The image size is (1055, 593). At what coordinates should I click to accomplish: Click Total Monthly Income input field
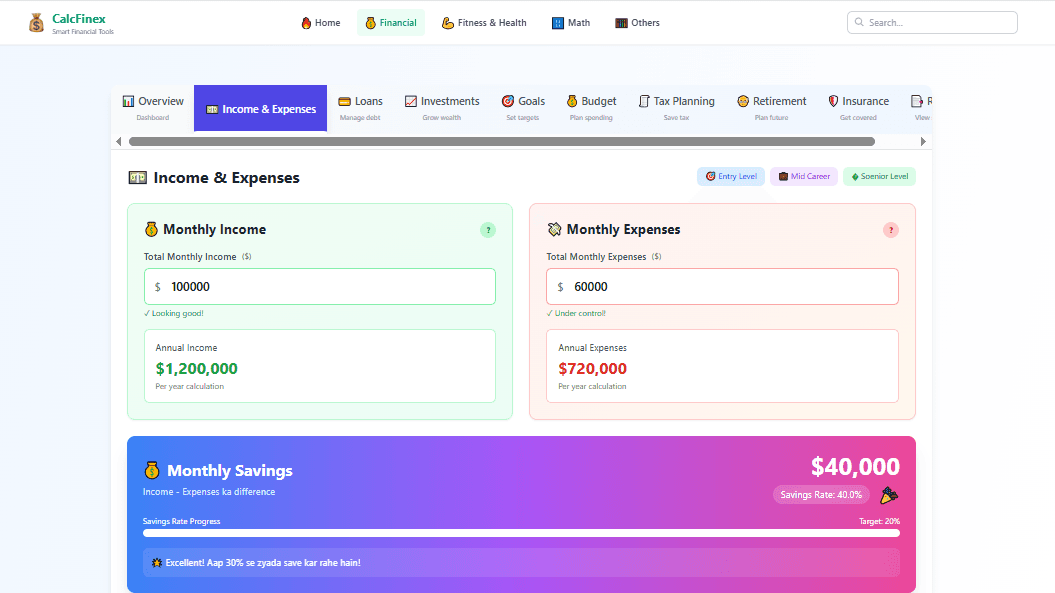[x=320, y=287]
